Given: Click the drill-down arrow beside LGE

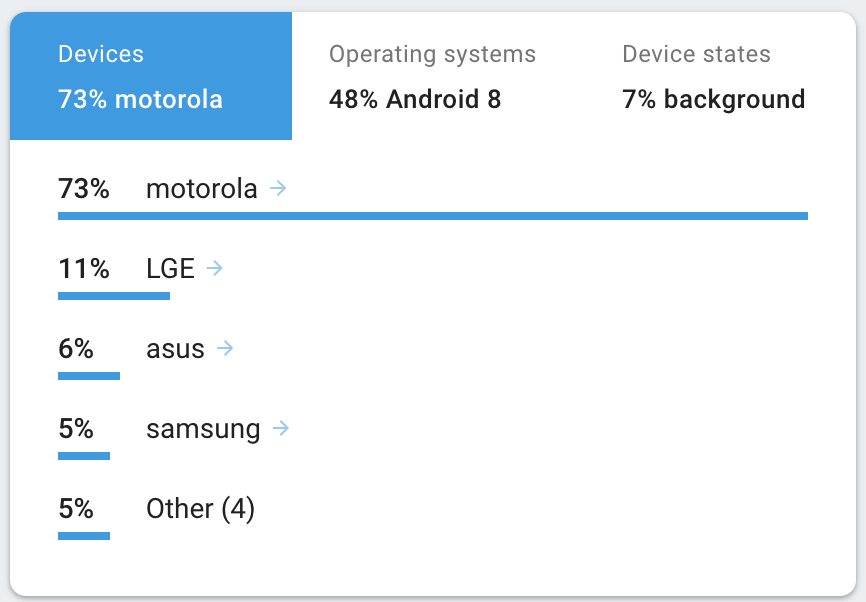Looking at the screenshot, I should 214,268.
